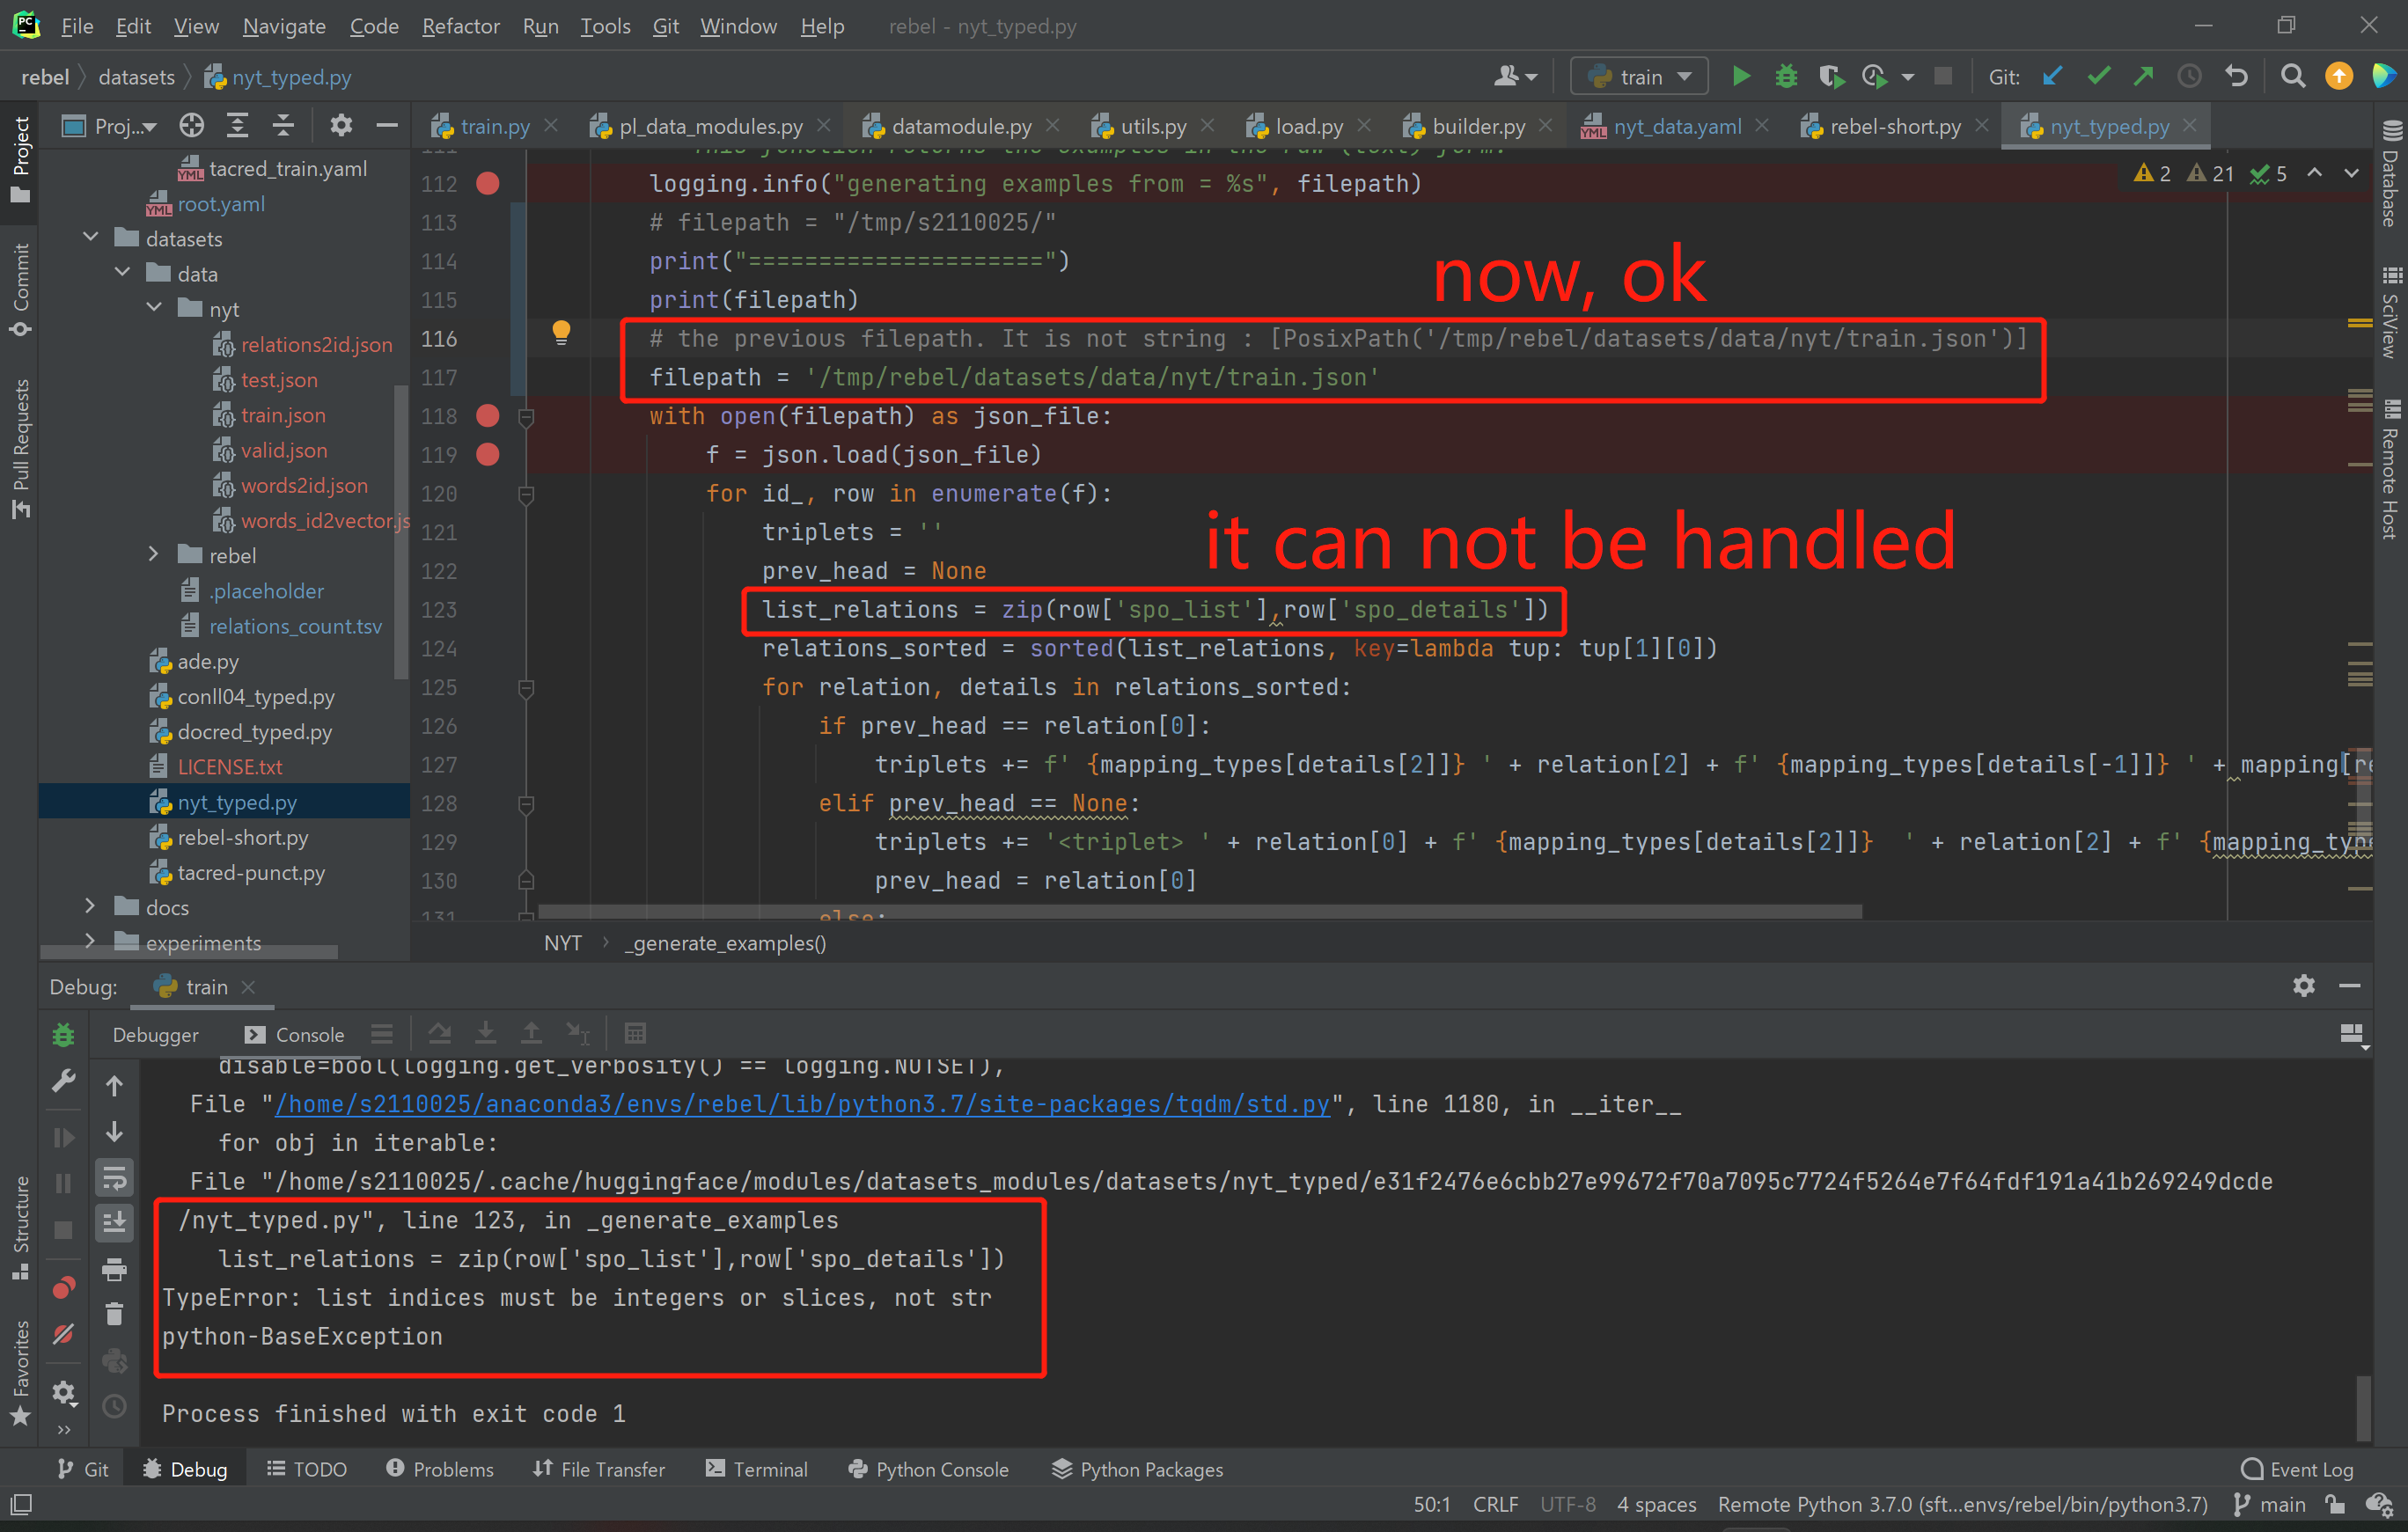
Task: Collapse the nyt folder in the project tree
Action: click(x=153, y=308)
